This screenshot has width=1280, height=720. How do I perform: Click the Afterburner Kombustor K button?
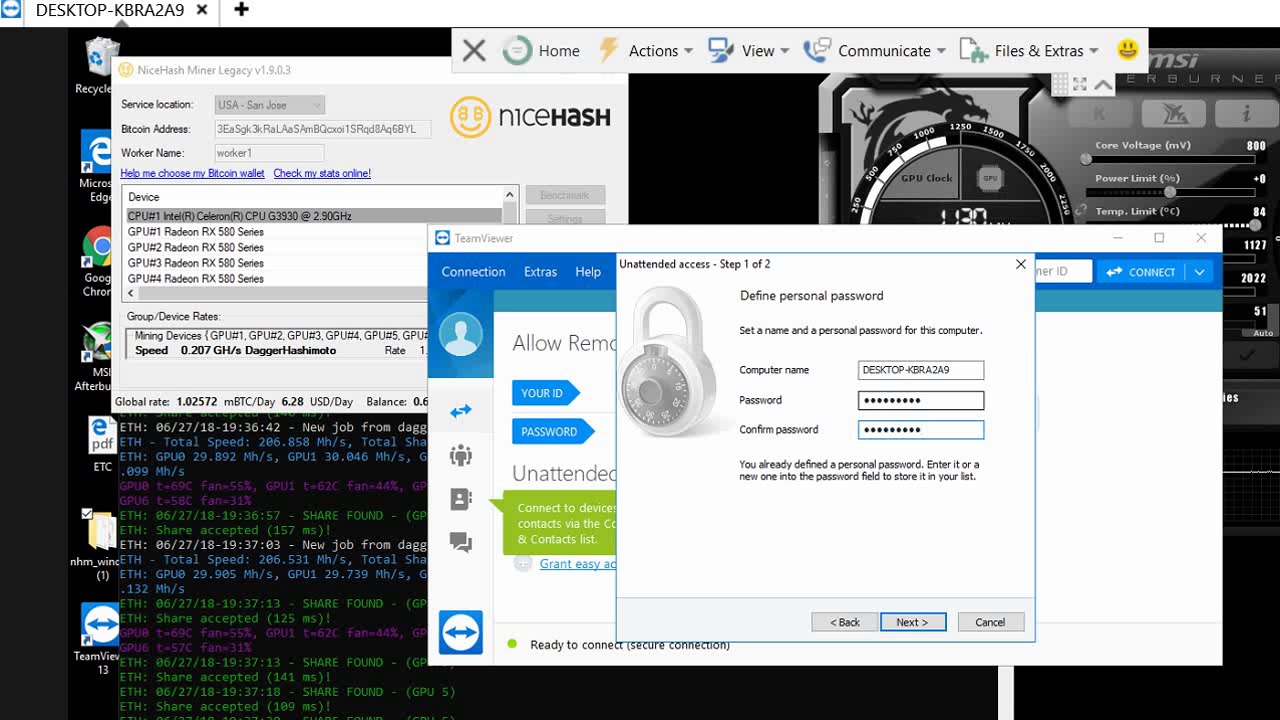[x=1101, y=114]
